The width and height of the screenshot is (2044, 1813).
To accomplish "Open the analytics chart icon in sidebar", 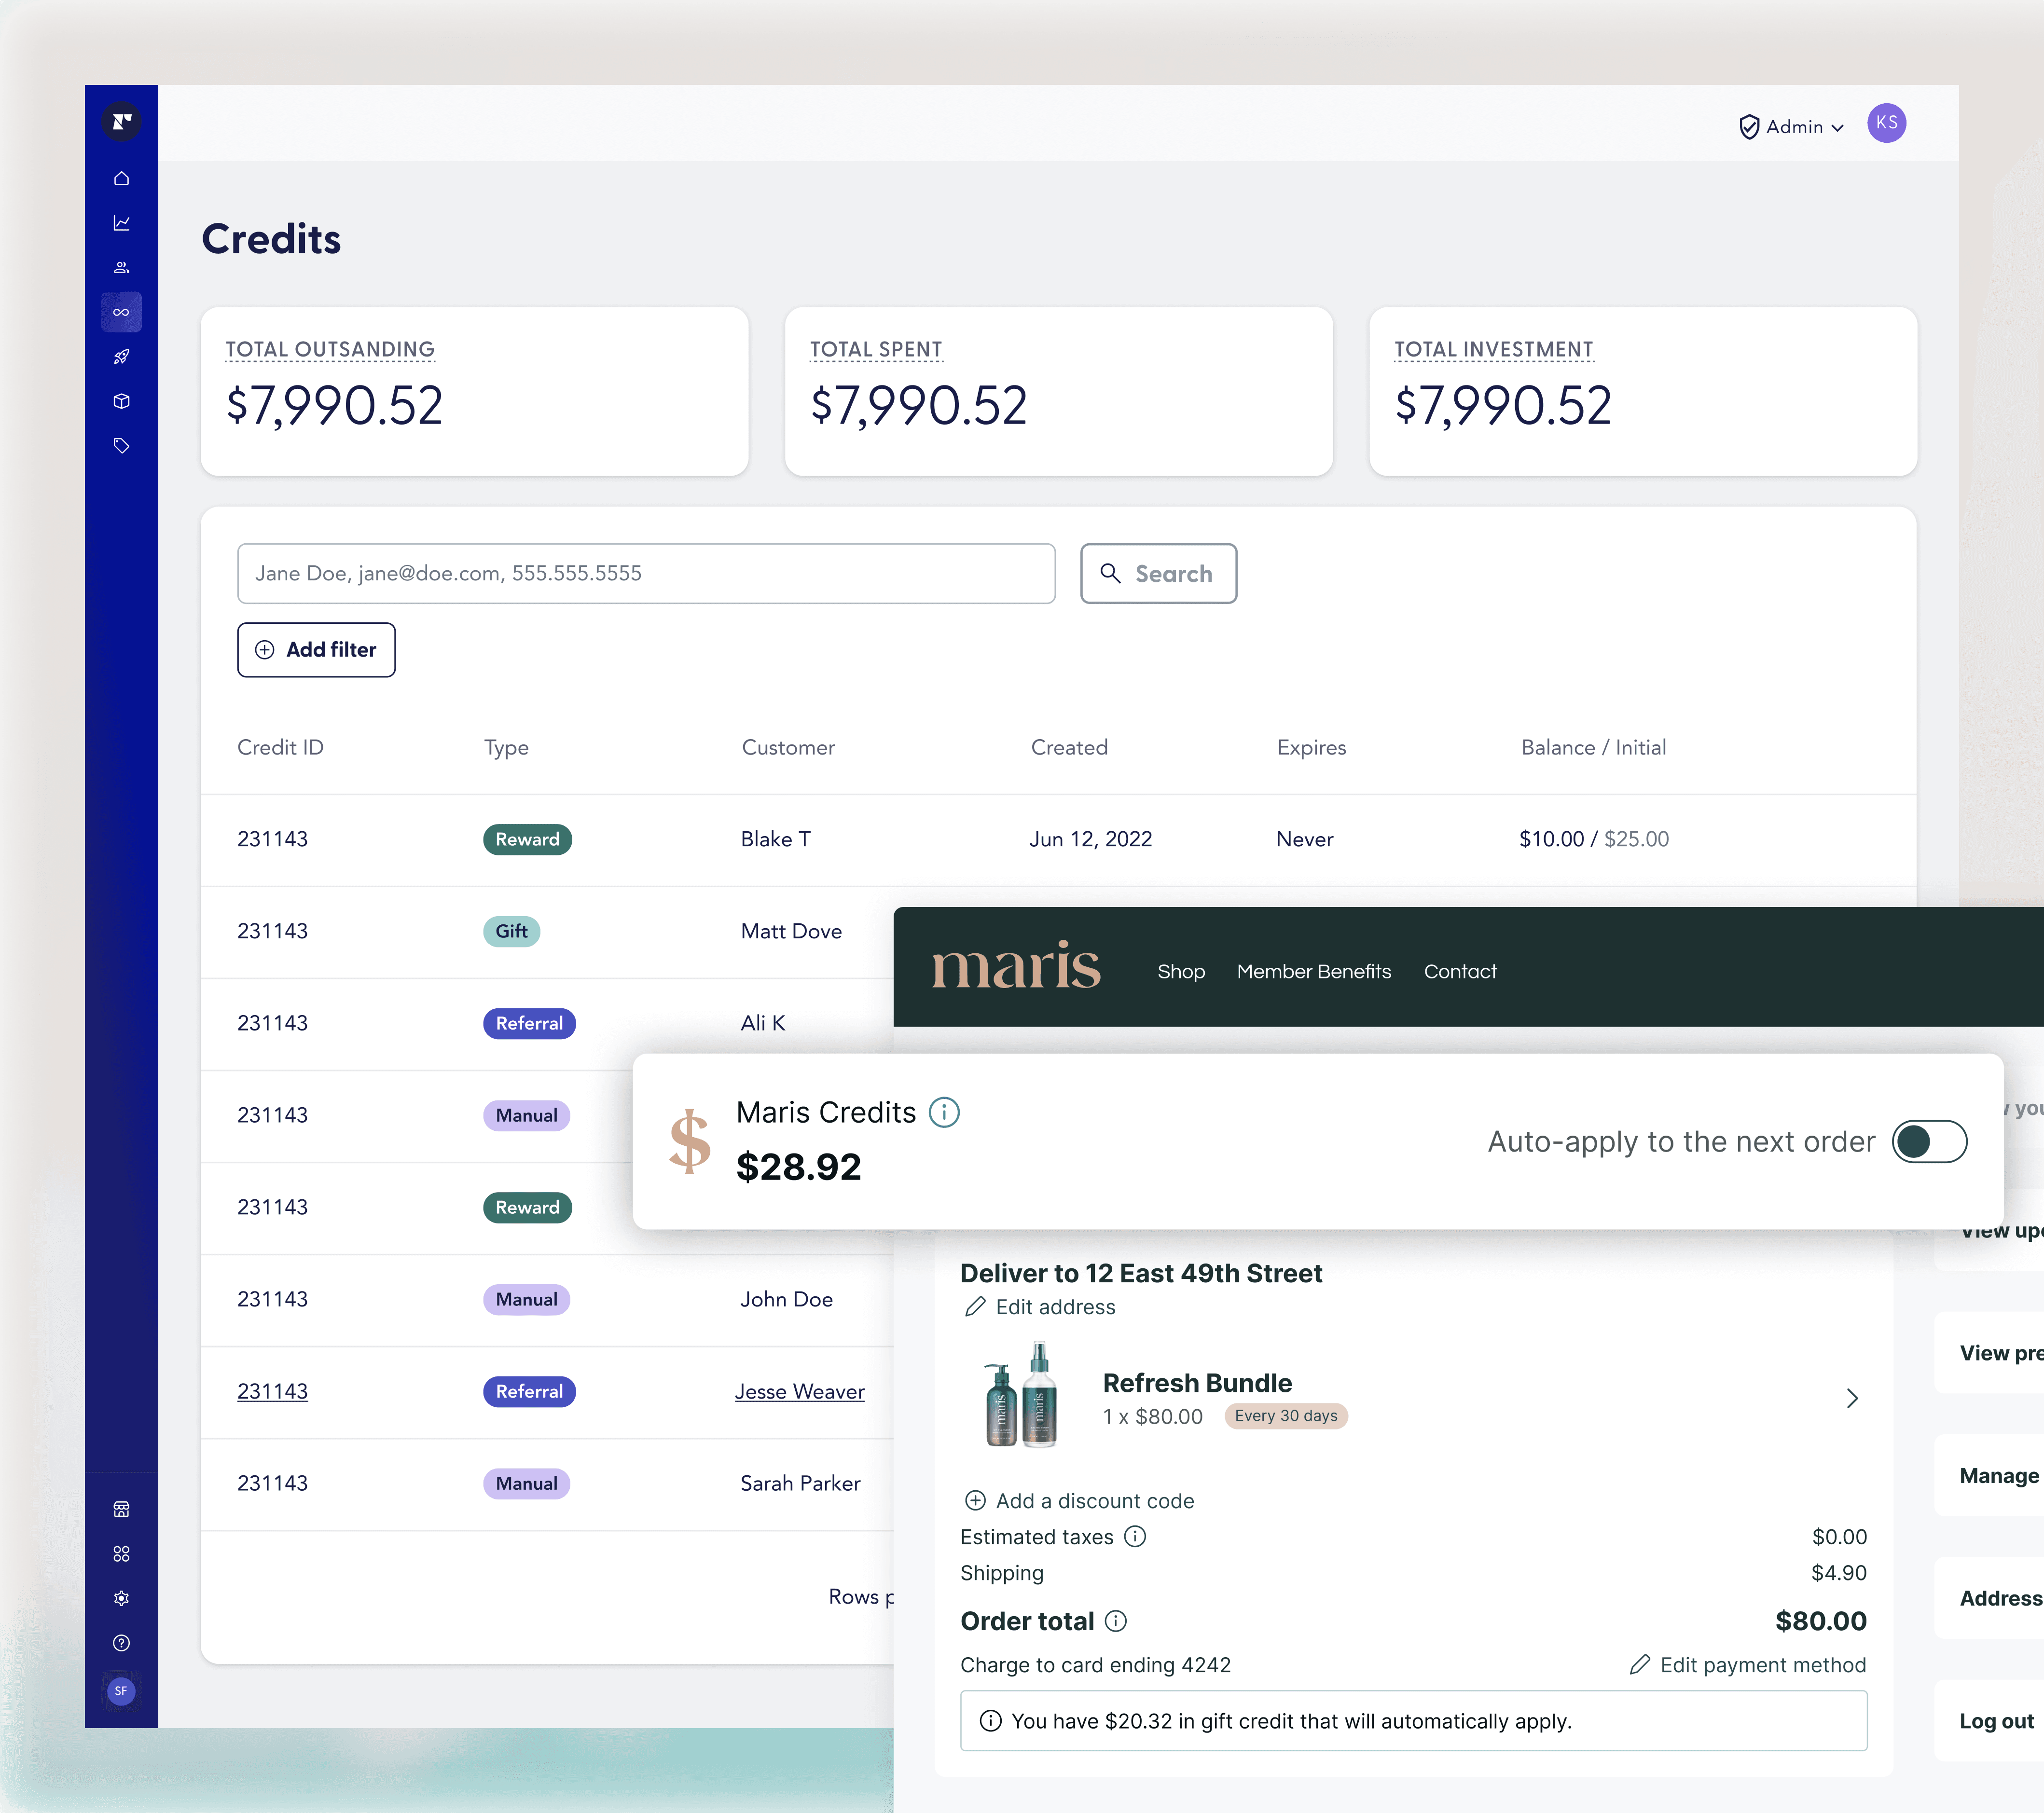I will point(121,223).
